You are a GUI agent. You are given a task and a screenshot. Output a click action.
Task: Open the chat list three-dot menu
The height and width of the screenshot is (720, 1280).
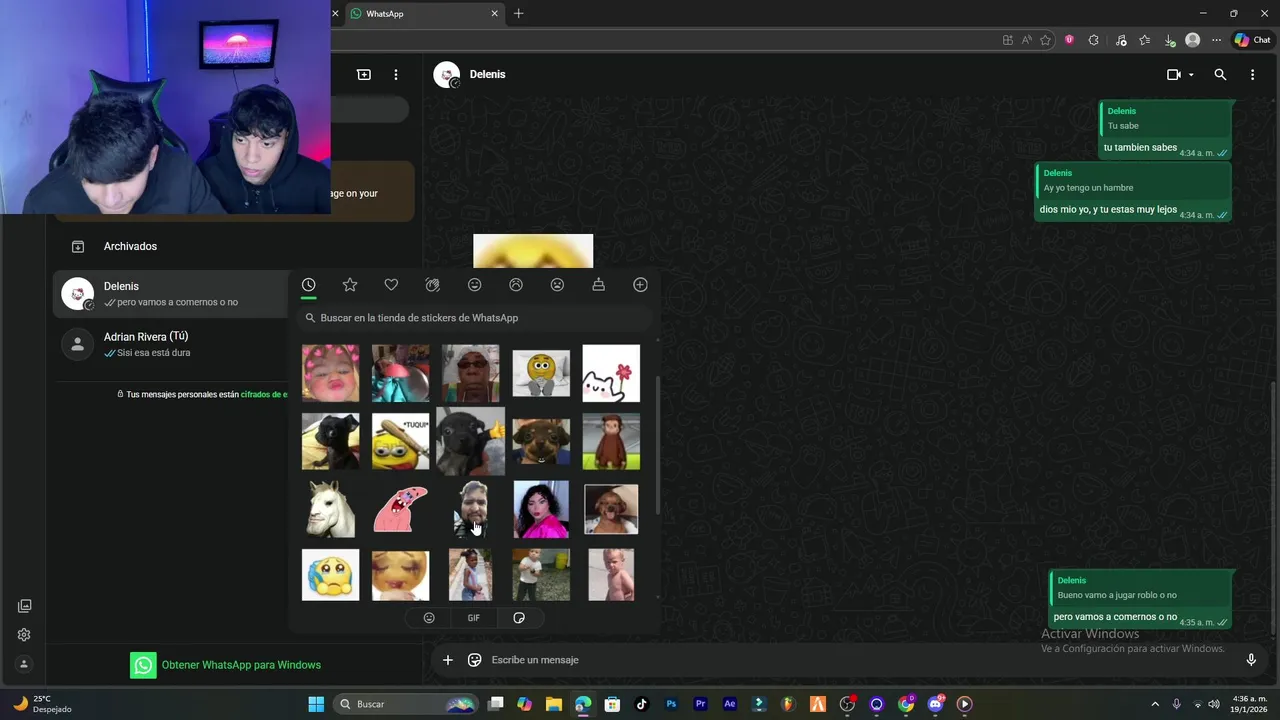point(396,75)
